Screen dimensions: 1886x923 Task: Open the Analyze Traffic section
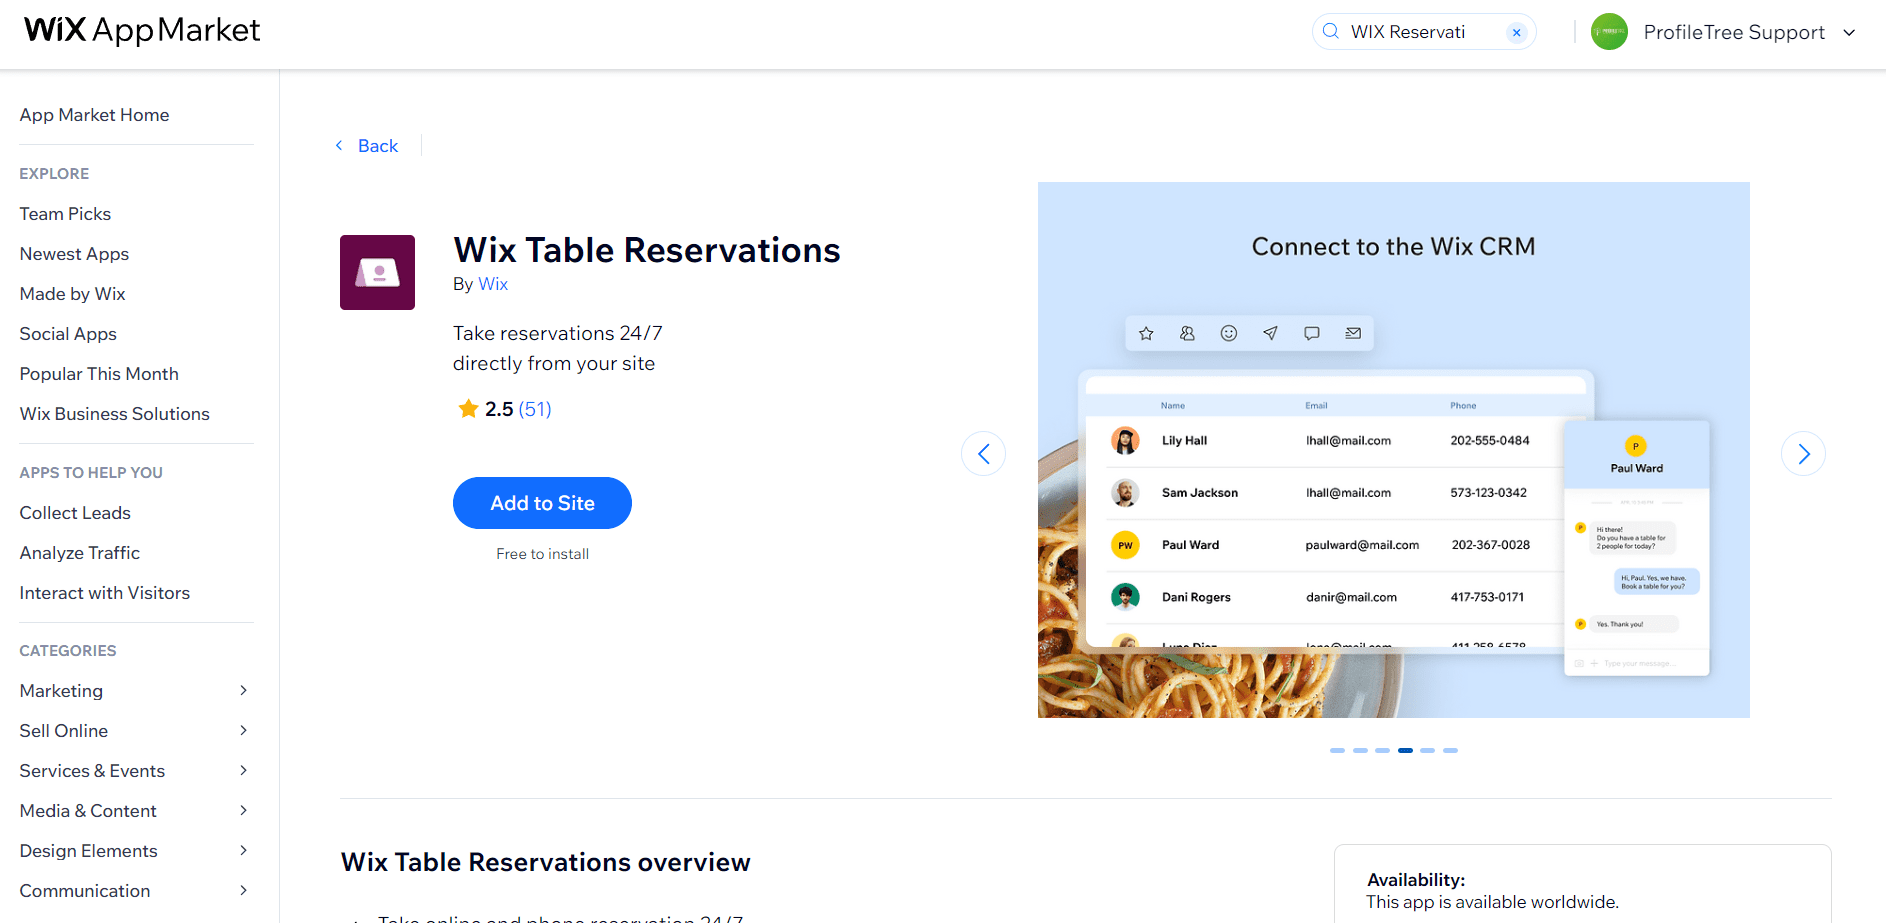click(79, 553)
